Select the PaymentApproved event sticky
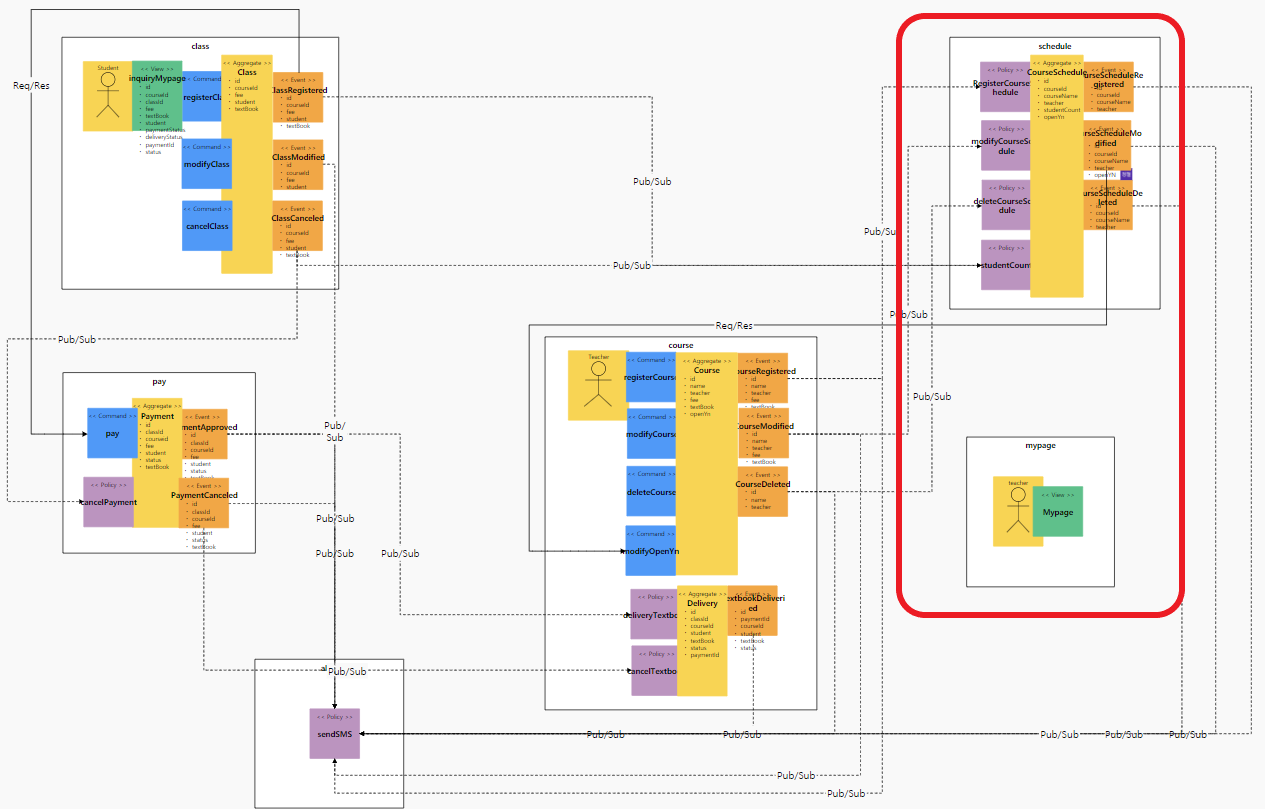This screenshot has width=1265, height=809. point(205,434)
